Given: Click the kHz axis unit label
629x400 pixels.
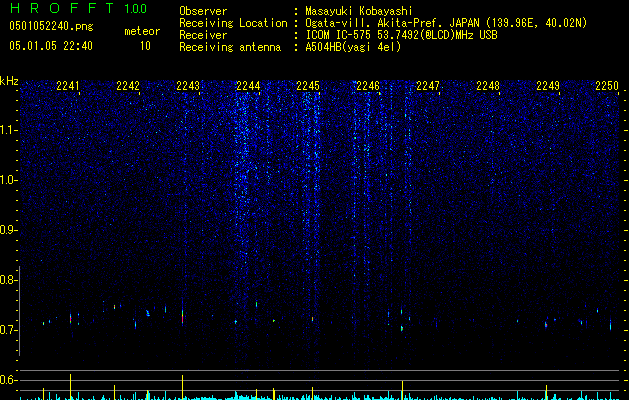Looking at the screenshot, I should 9,81.
